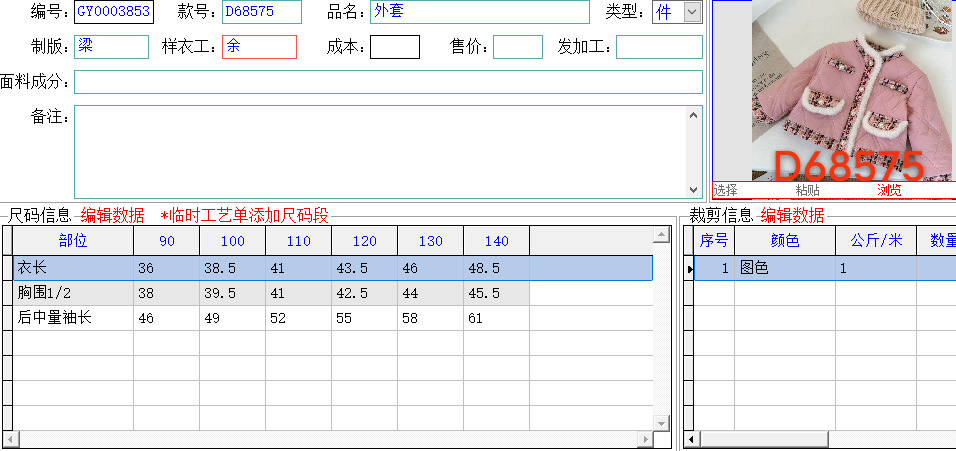
Task: Click the row pointer arrow in 裁剪信息
Action: click(x=689, y=268)
